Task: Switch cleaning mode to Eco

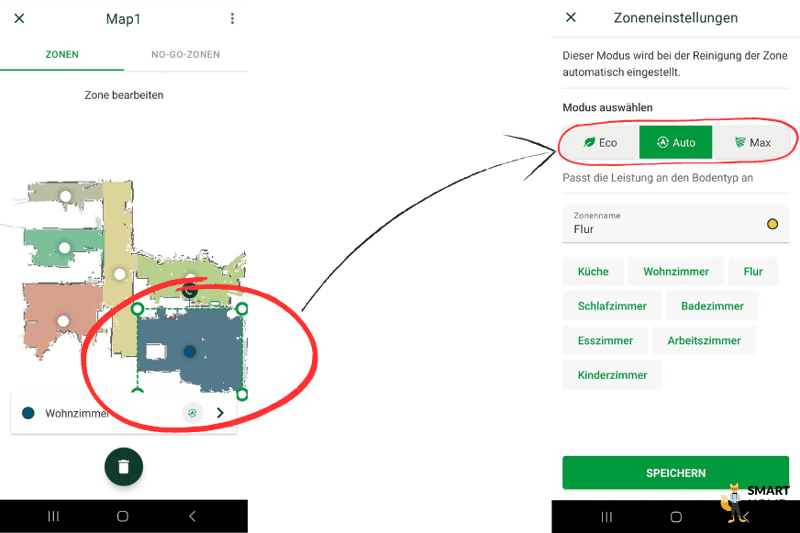Action: (x=601, y=143)
